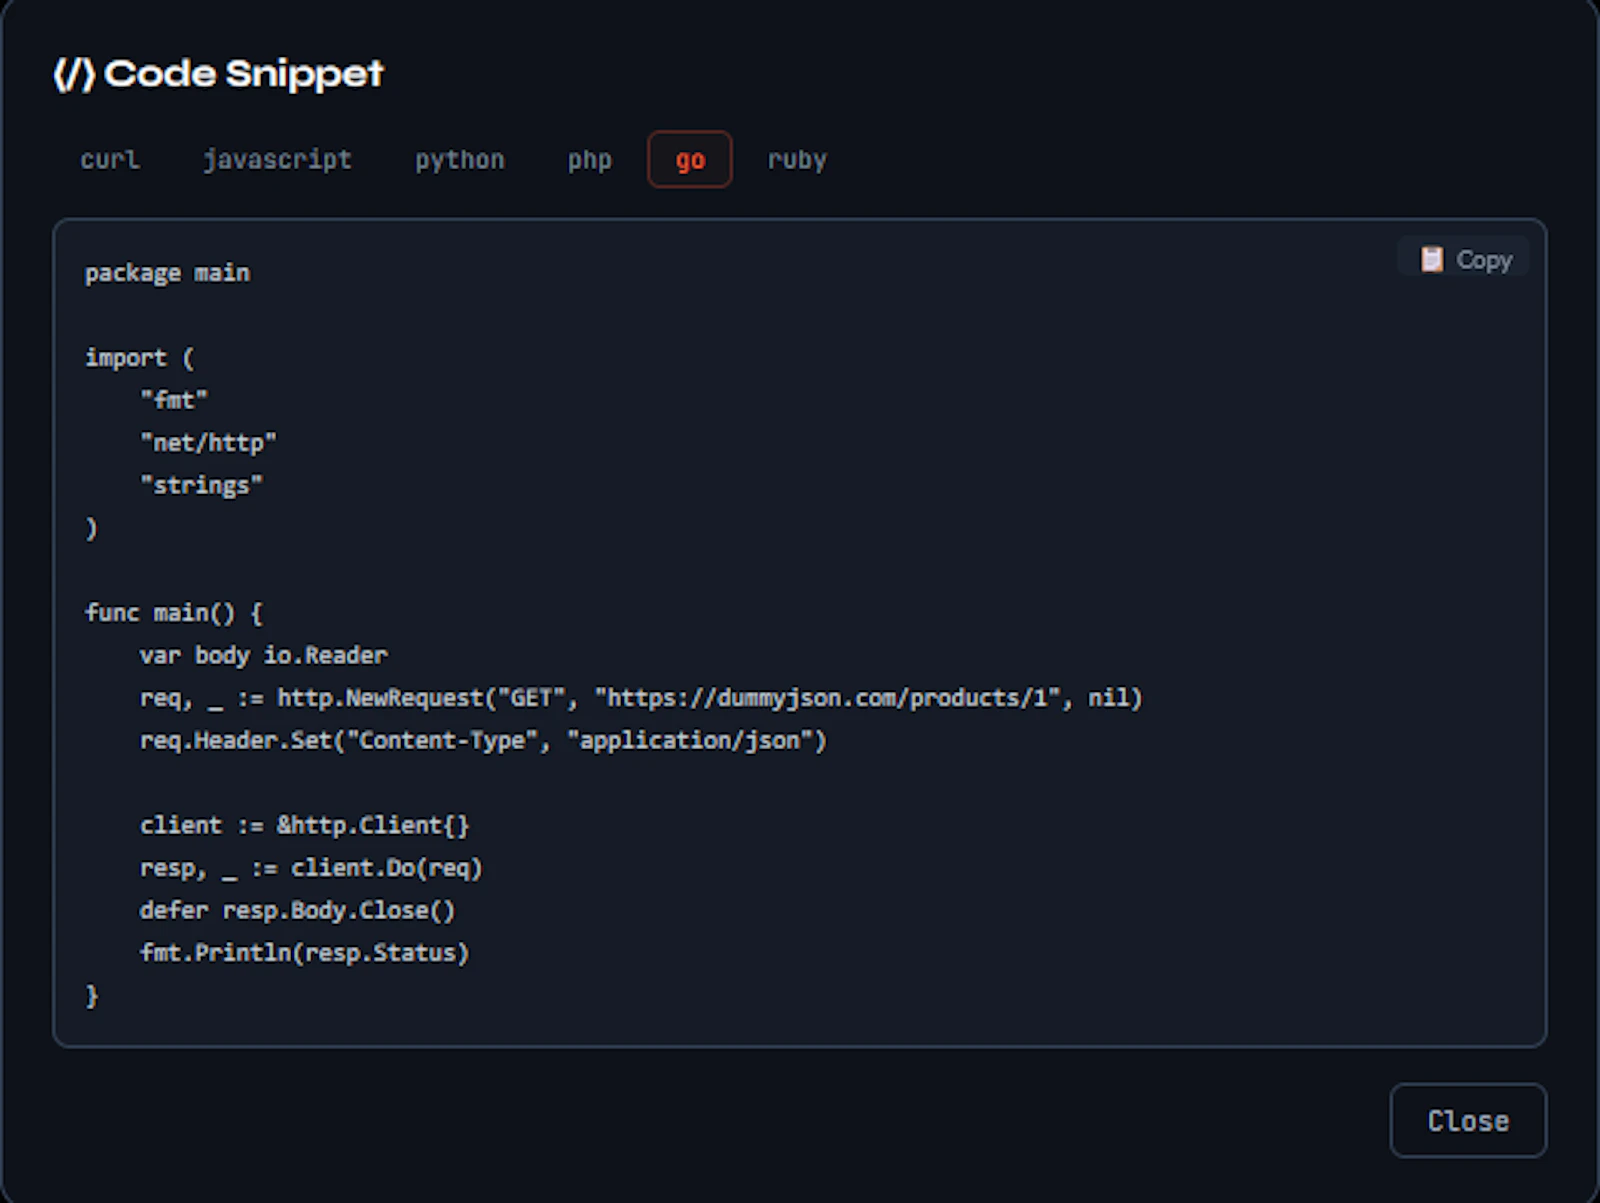Click the 'Code Snippet' heading text
The image size is (1600, 1203).
tap(244, 74)
